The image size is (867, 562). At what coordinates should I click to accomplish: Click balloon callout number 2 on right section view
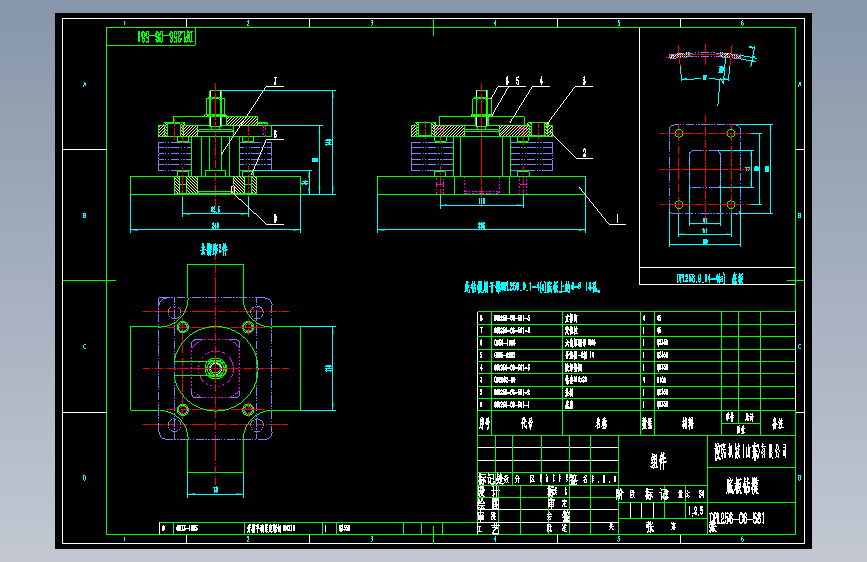pos(584,153)
